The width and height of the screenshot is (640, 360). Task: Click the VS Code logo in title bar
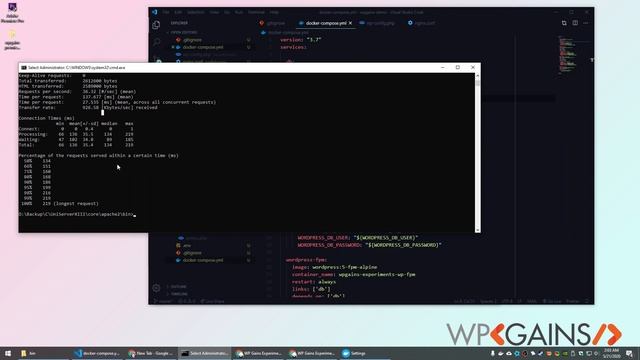[155, 12]
